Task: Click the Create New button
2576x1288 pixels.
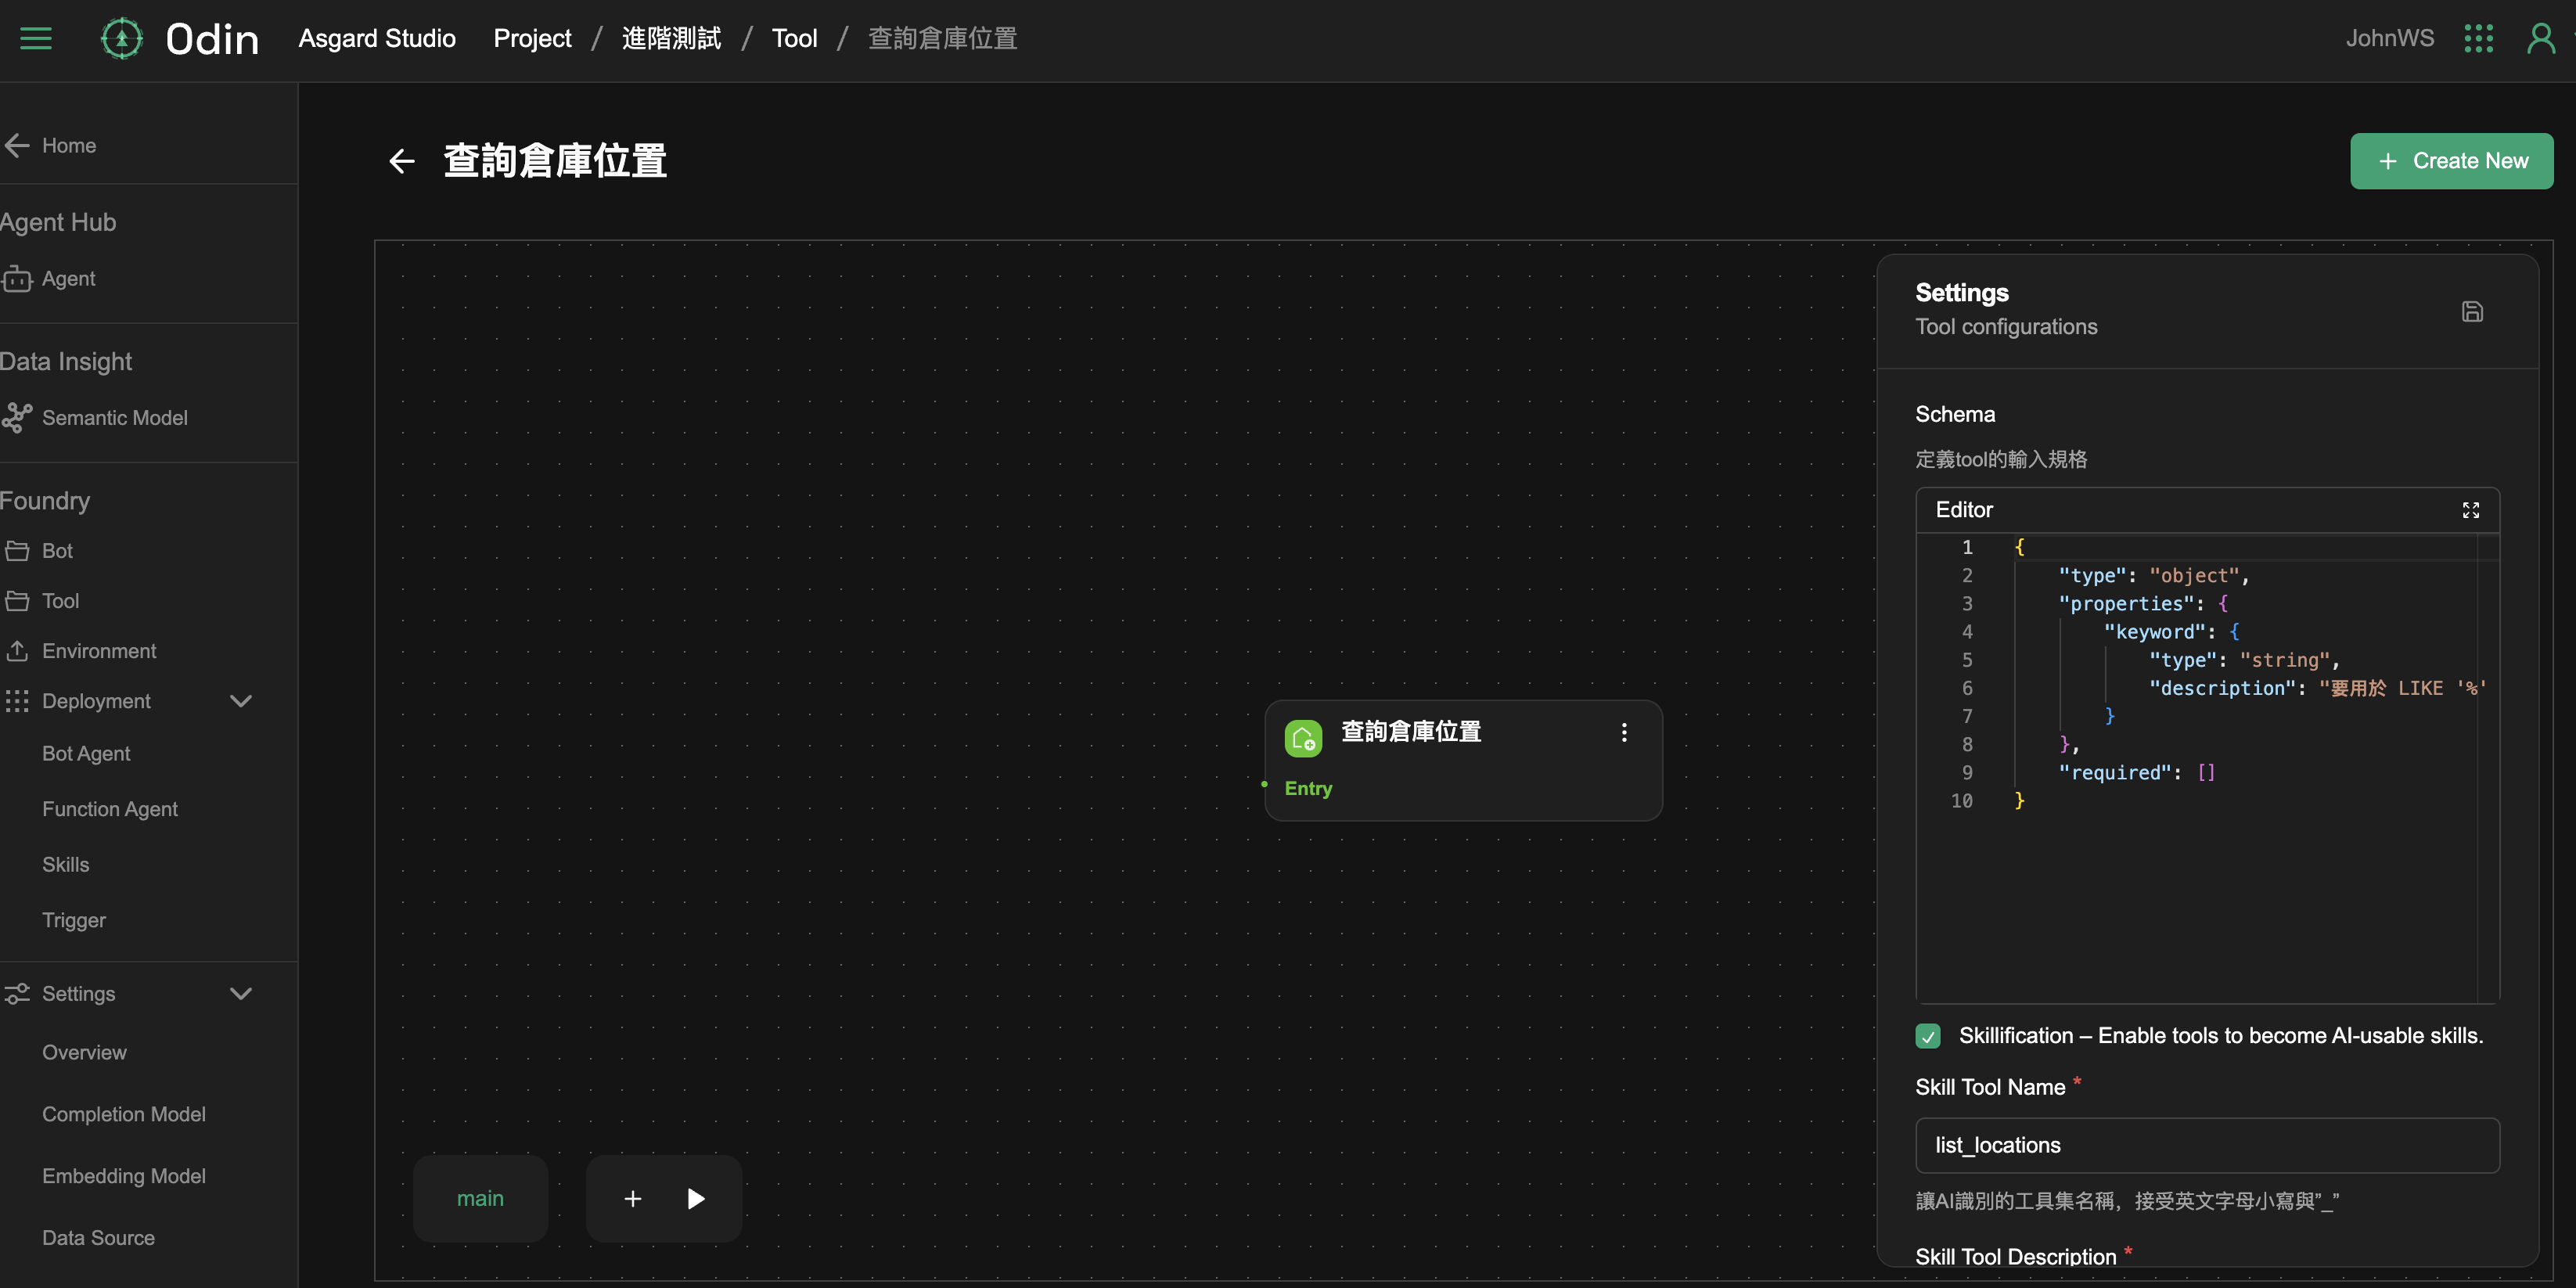Action: [x=2451, y=161]
